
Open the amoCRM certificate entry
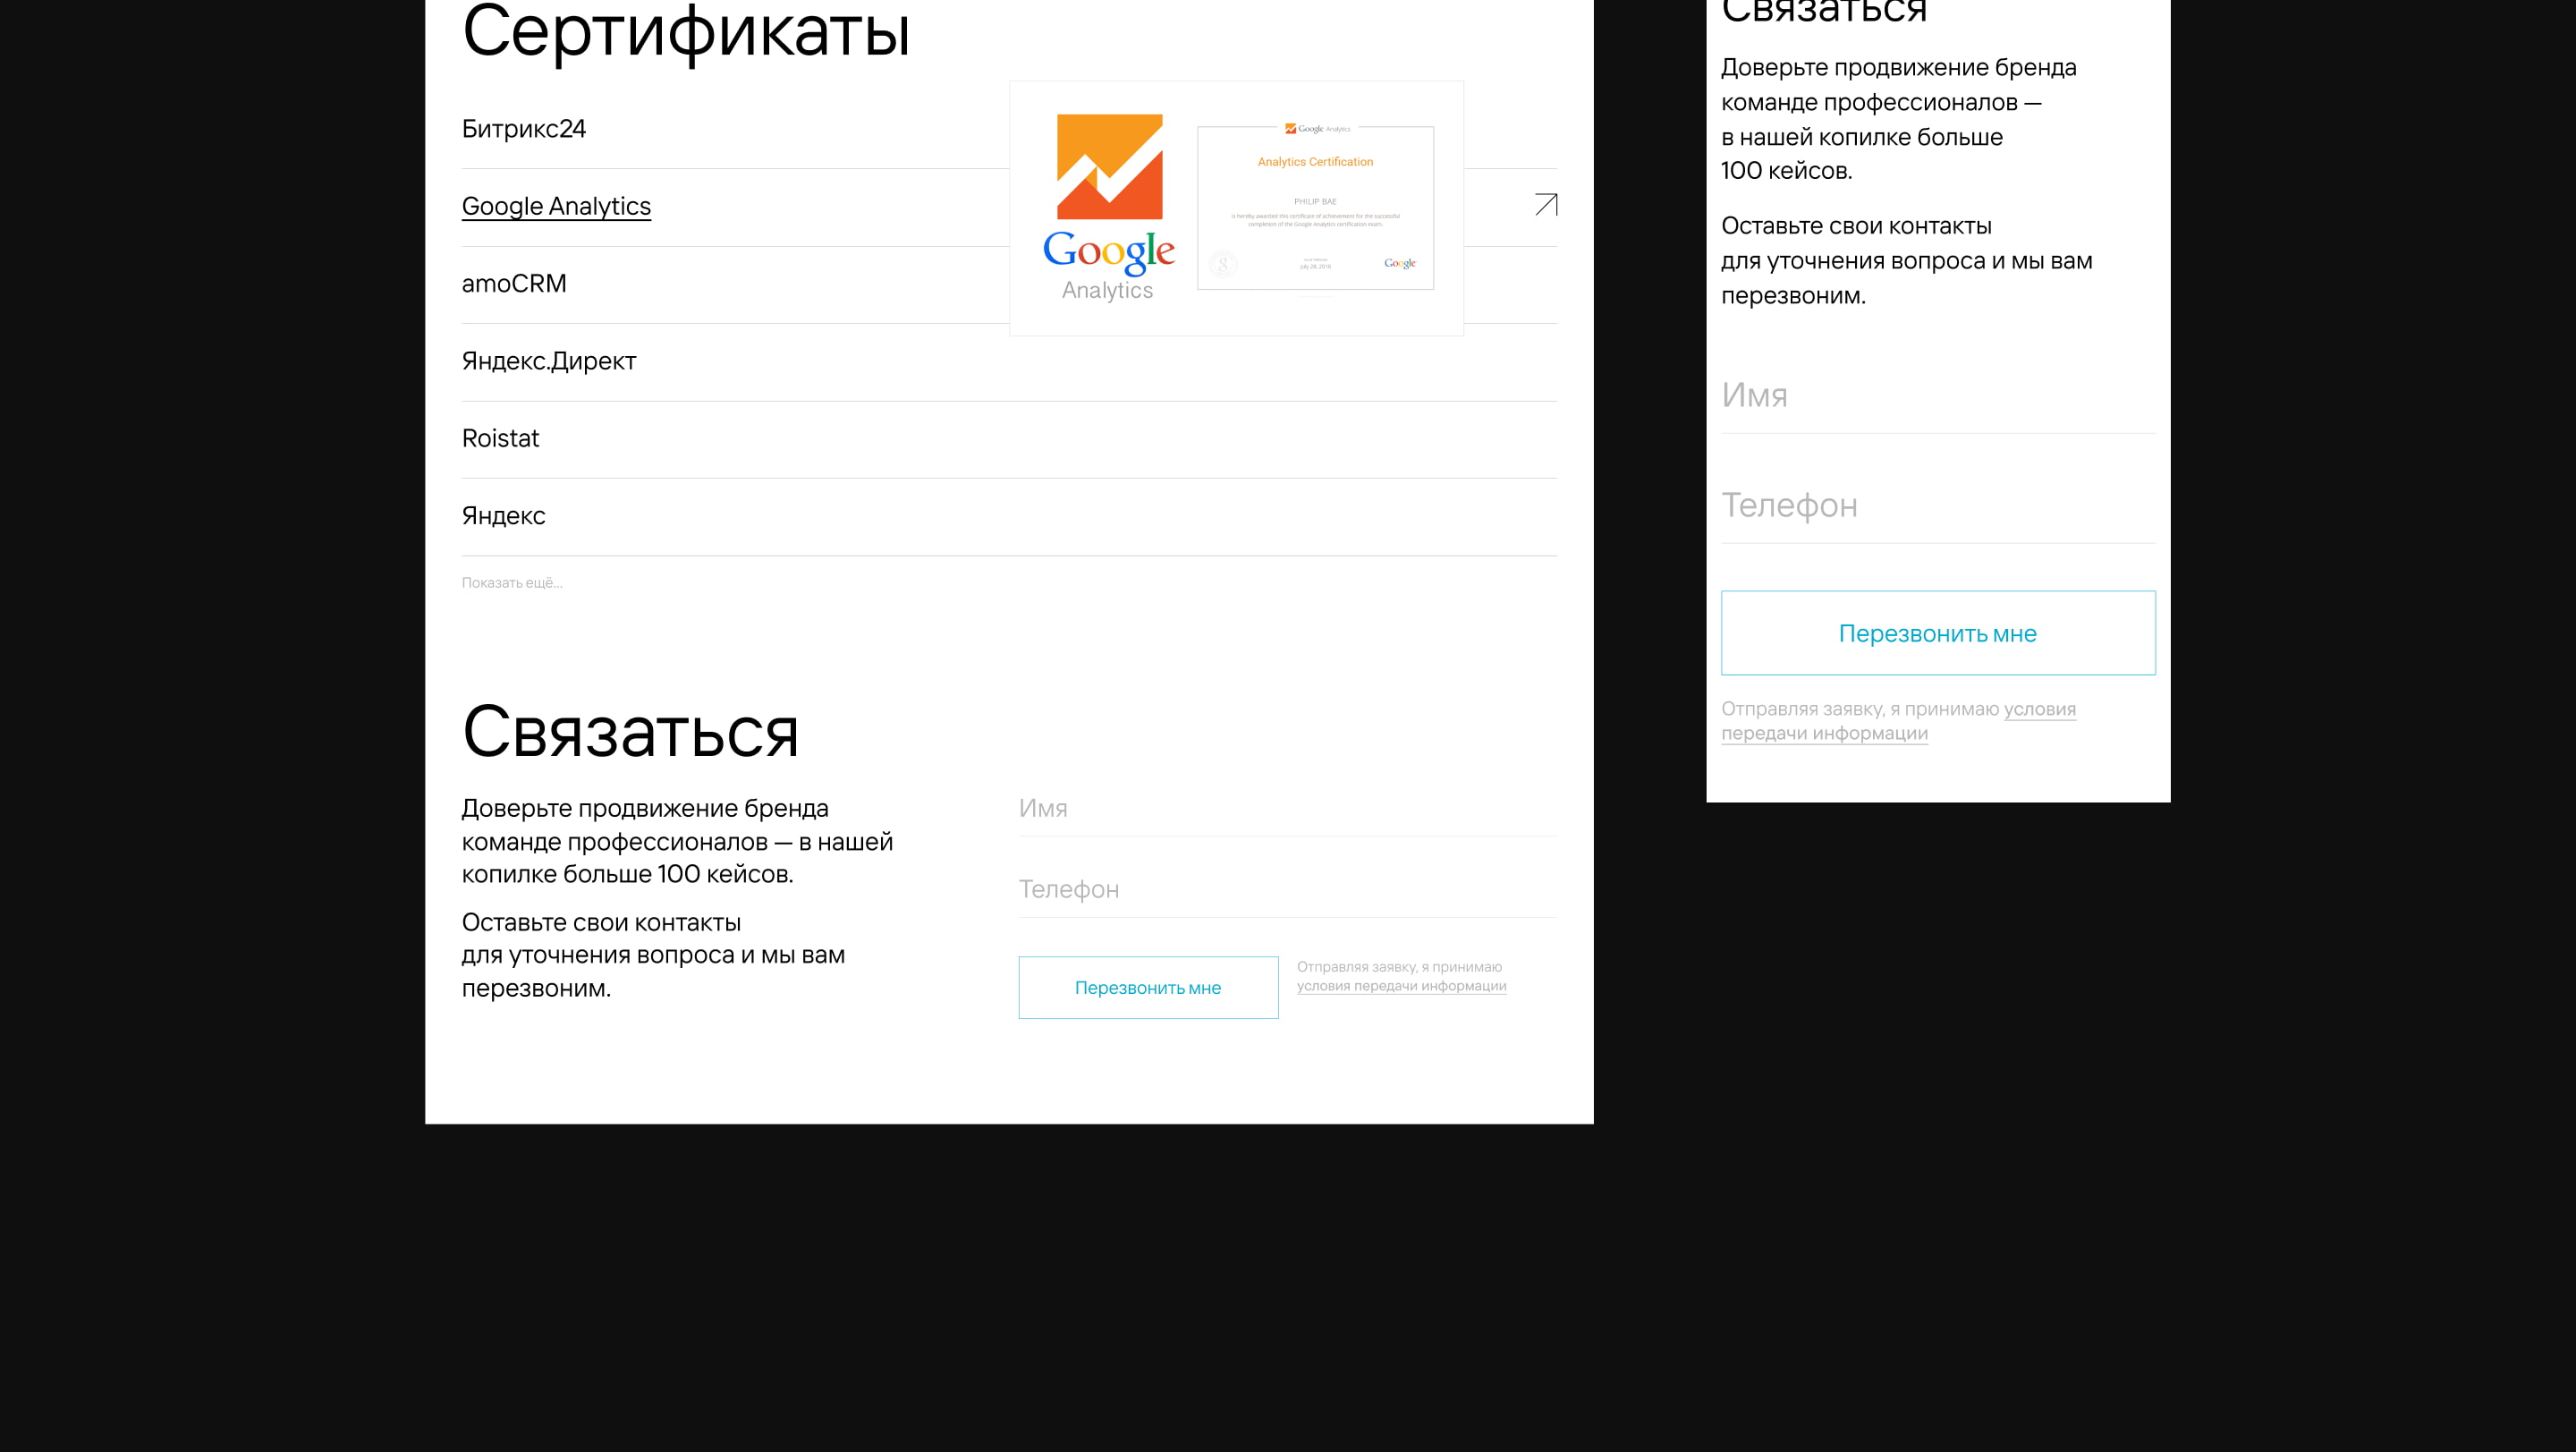[x=514, y=284]
